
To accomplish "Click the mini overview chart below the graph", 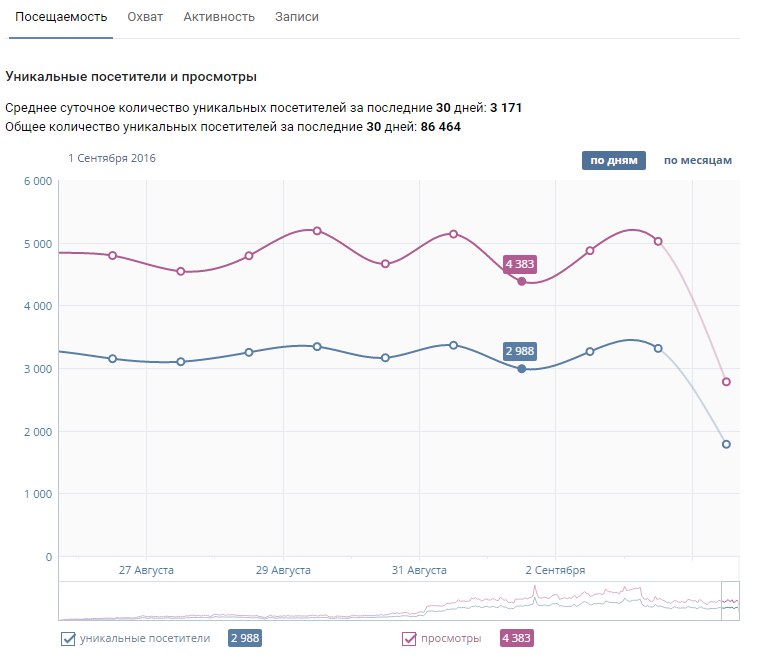I will click(390, 601).
